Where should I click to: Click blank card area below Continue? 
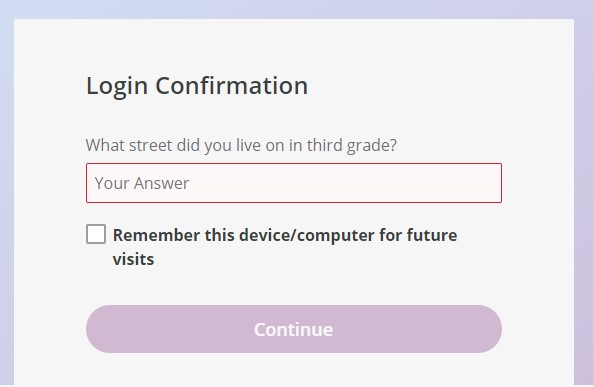pos(294,369)
